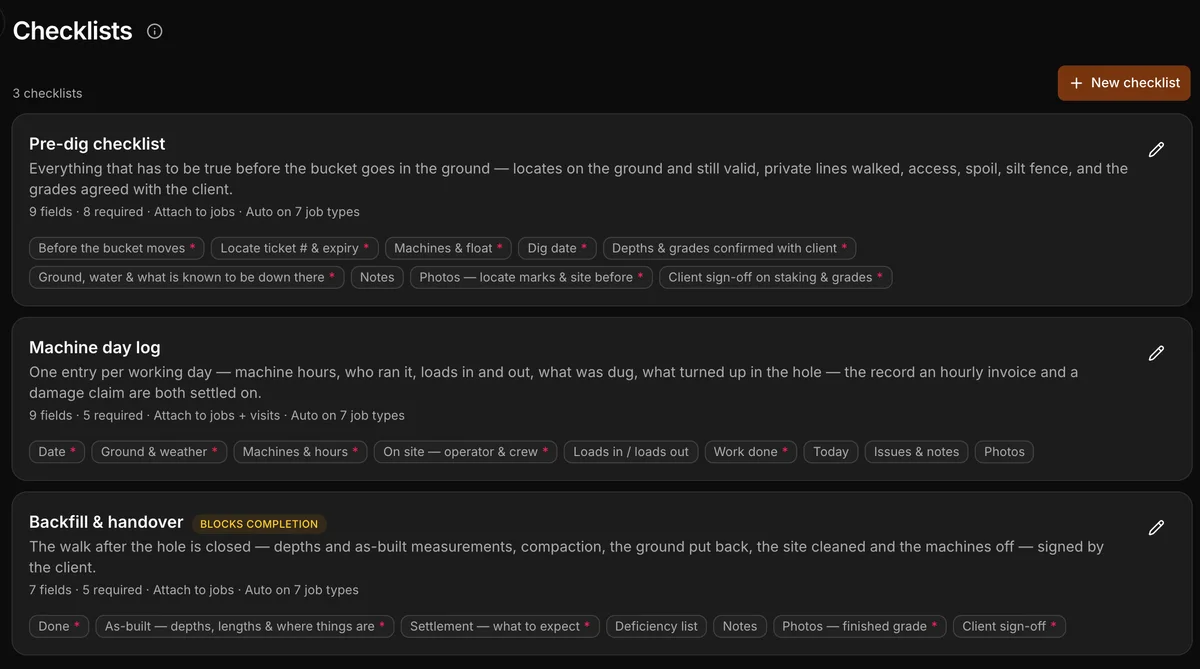Open the Pre-dig checklist title
This screenshot has height=669, width=1200.
click(97, 144)
